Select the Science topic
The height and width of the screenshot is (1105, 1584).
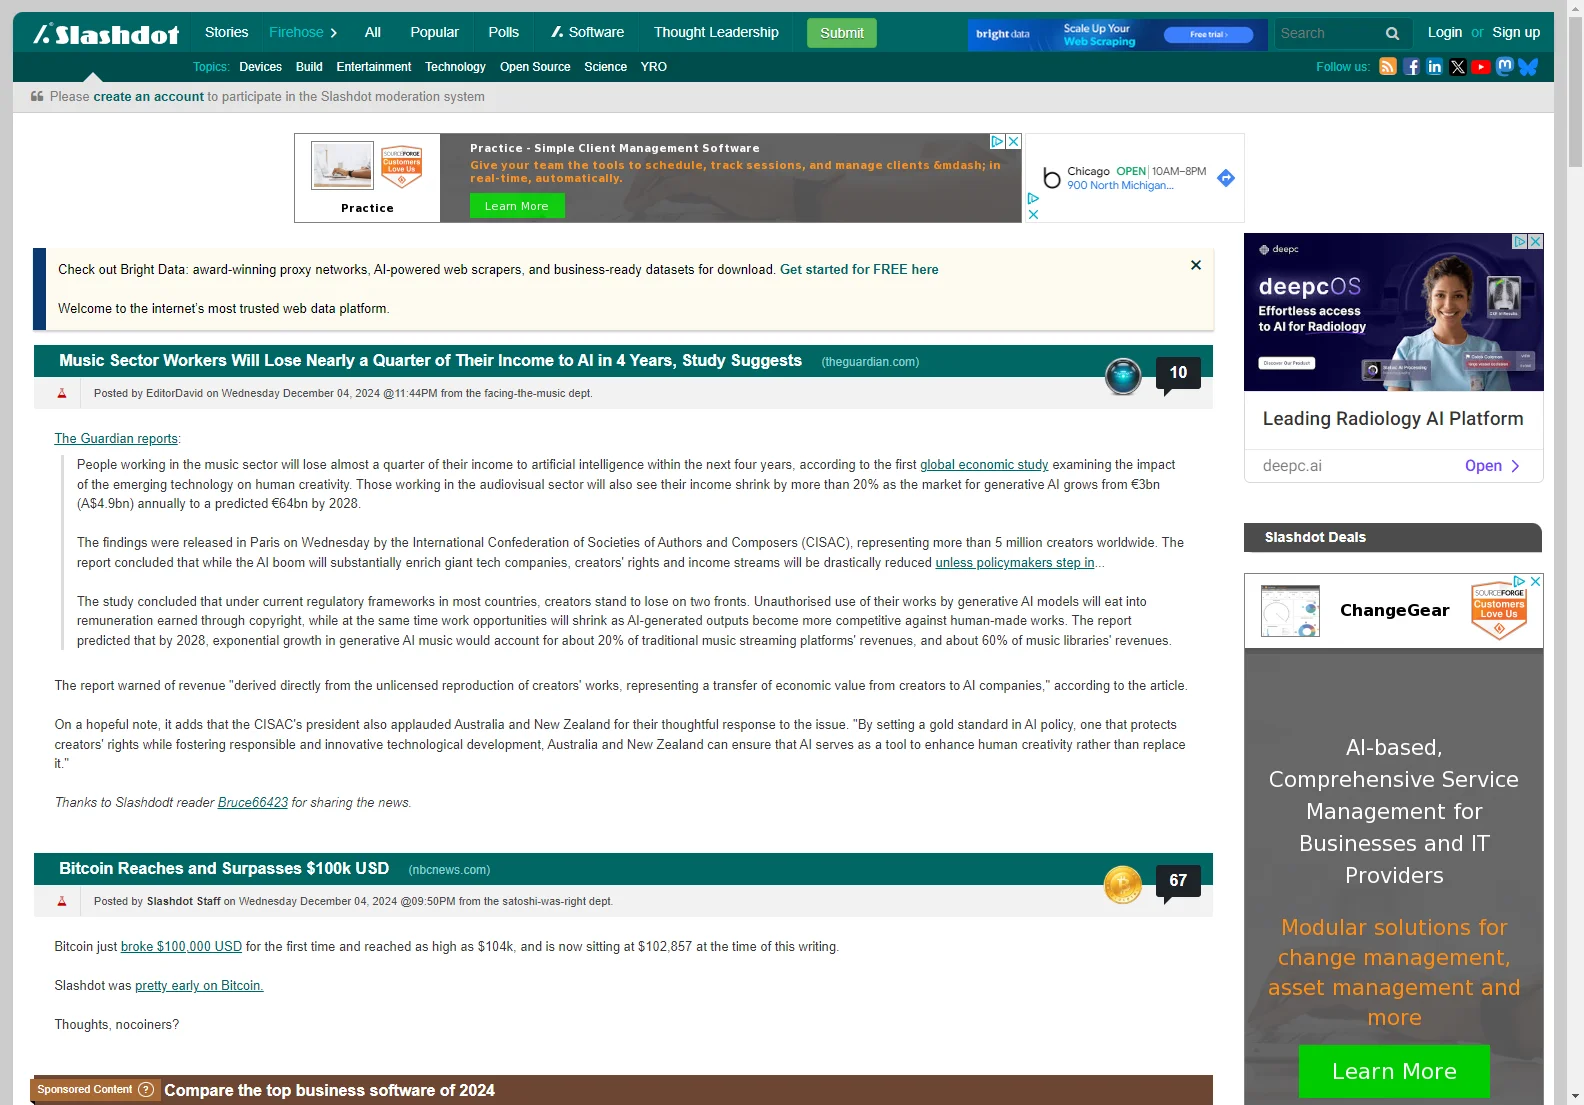point(606,67)
